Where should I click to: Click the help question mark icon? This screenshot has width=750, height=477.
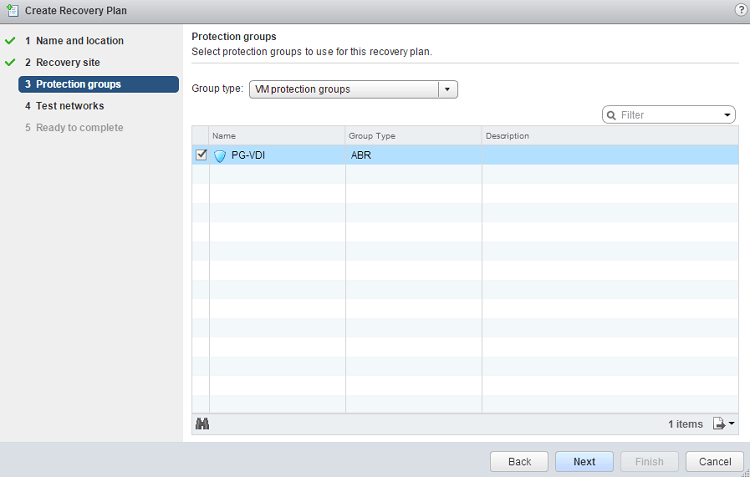740,9
